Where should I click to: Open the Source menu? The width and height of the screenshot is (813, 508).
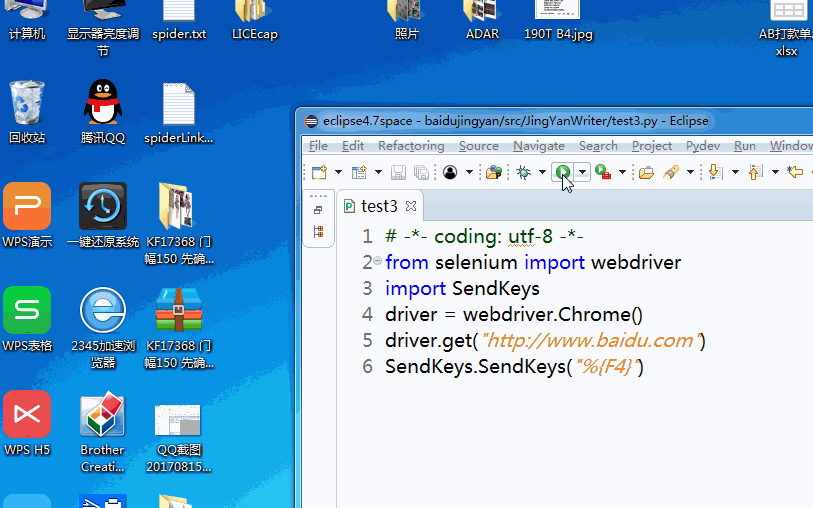tap(479, 146)
